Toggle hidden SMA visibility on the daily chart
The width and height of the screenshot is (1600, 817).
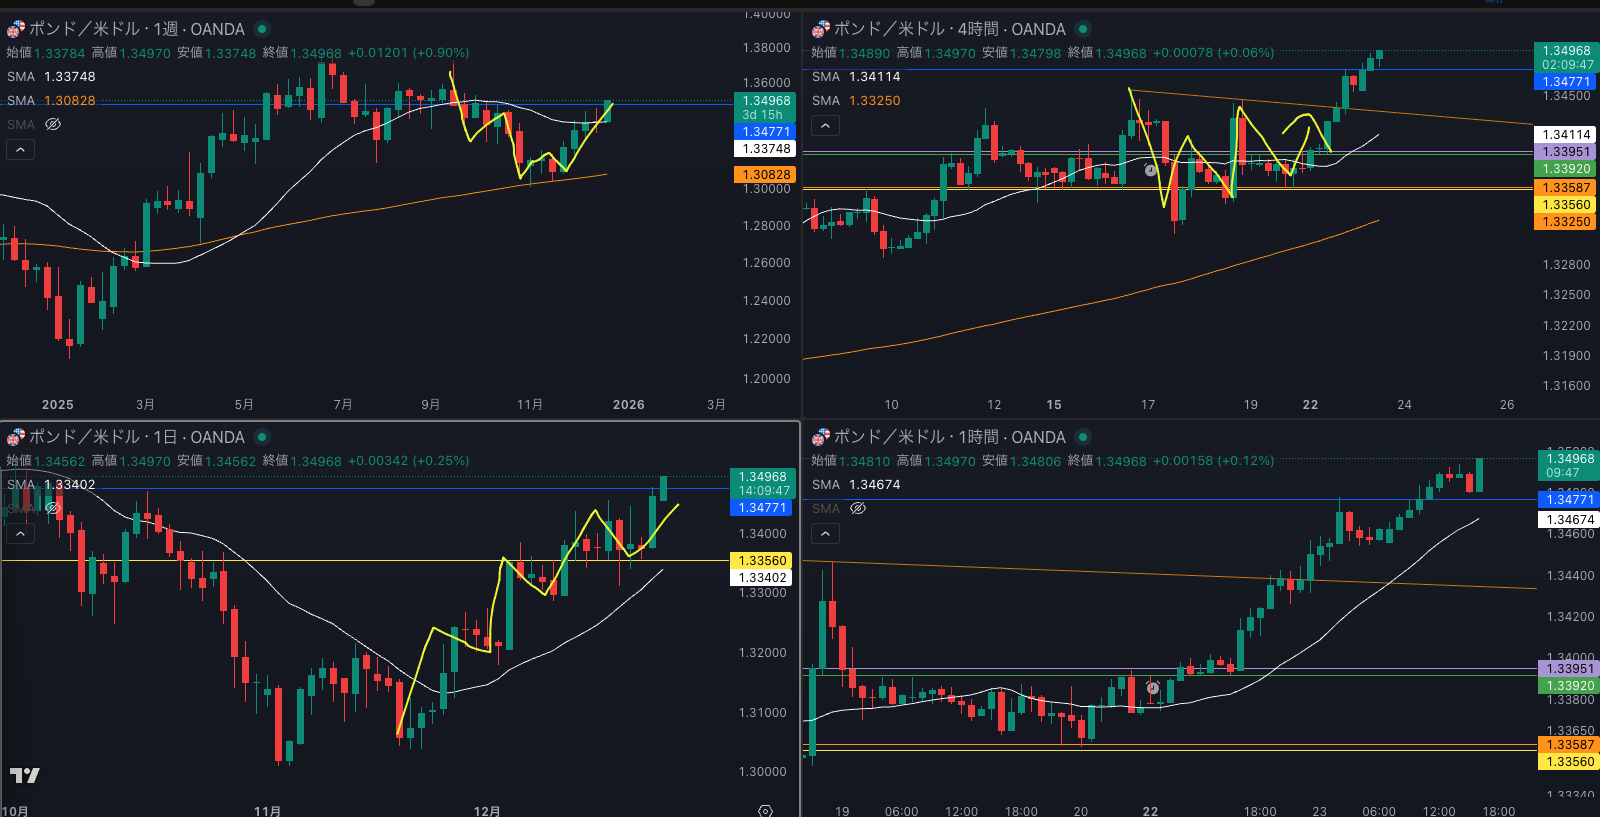[x=53, y=508]
